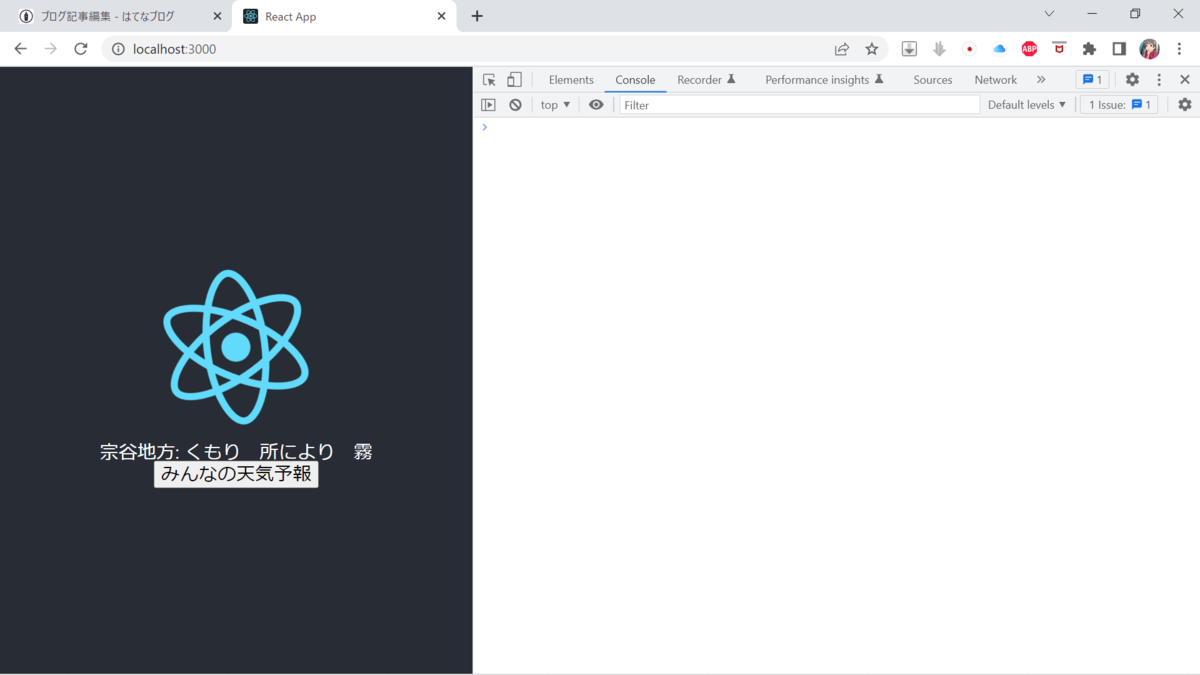Viewport: 1200px width, 675px height.
Task: Create a live expression eye icon
Action: [596, 105]
